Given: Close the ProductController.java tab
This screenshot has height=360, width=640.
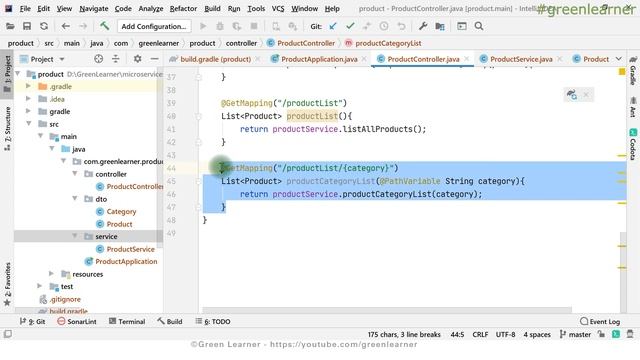Looking at the screenshot, I should (467, 59).
